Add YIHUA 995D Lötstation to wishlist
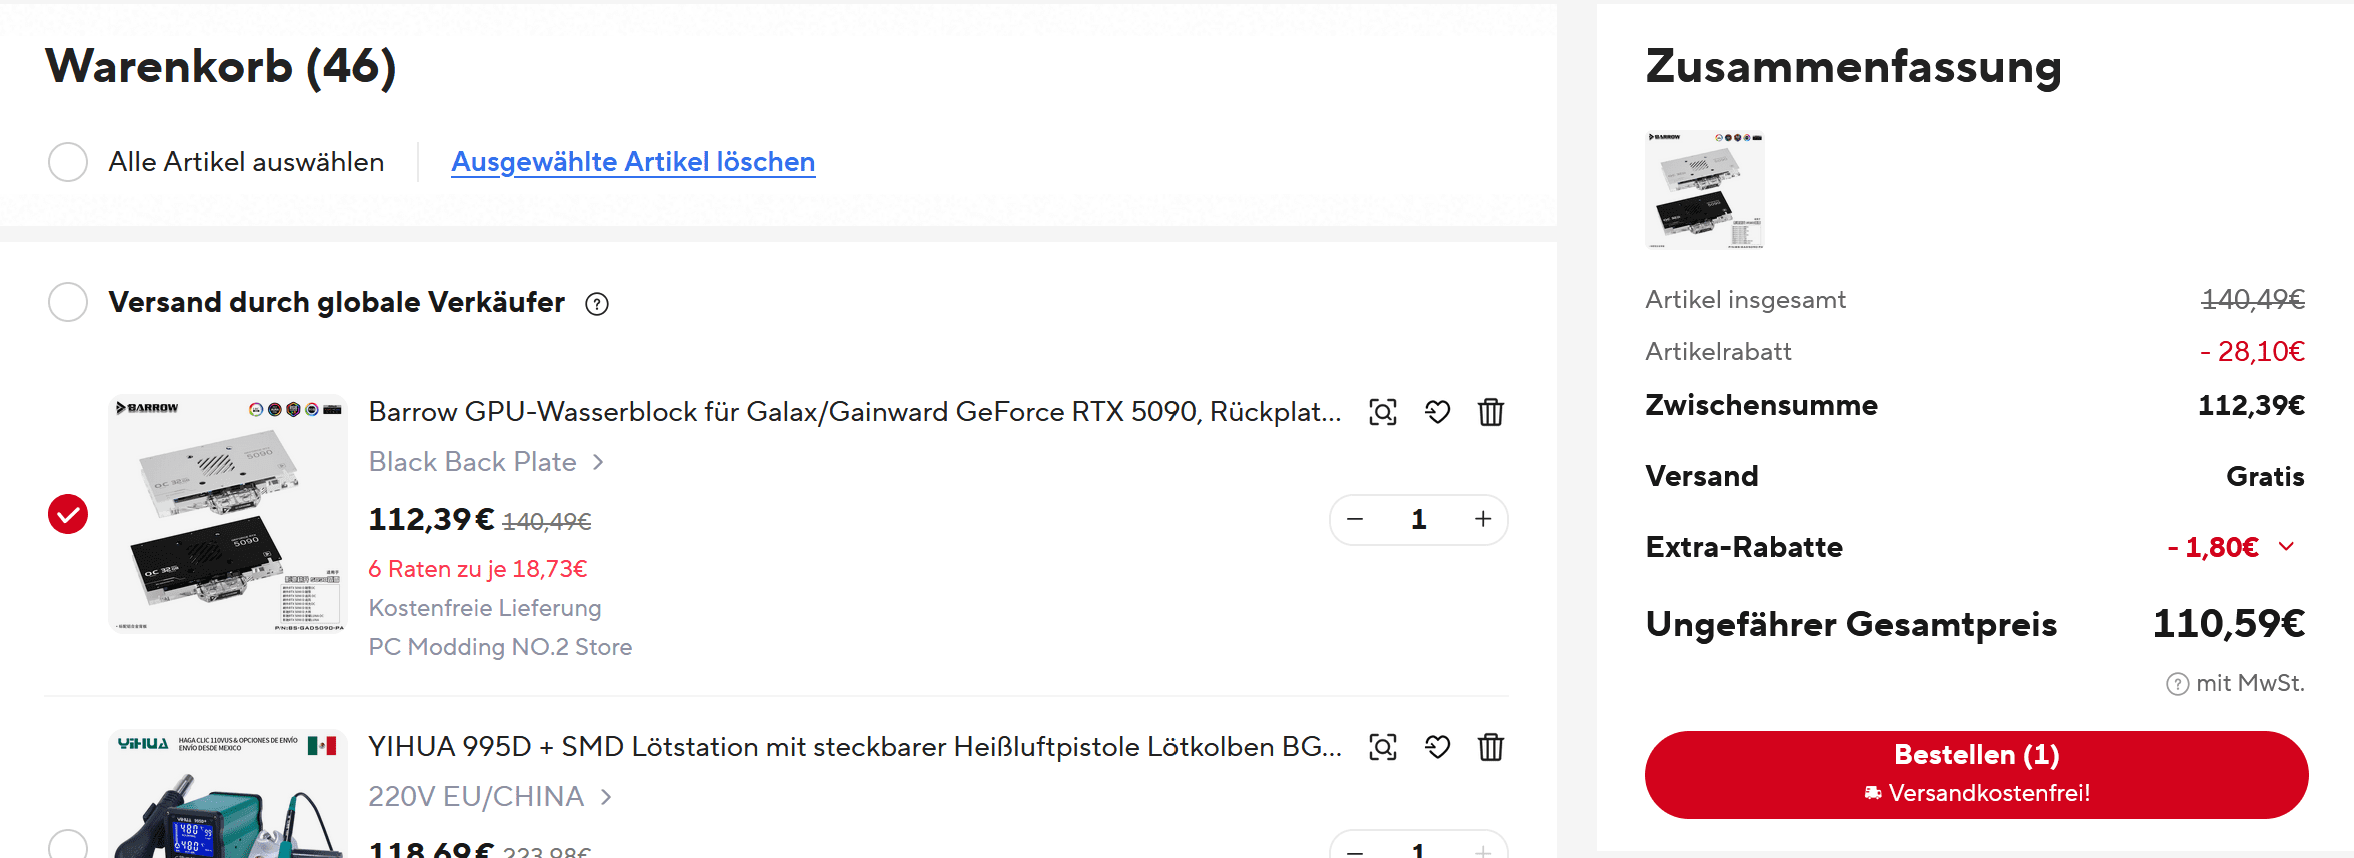2354x858 pixels. pyautogui.click(x=1437, y=747)
